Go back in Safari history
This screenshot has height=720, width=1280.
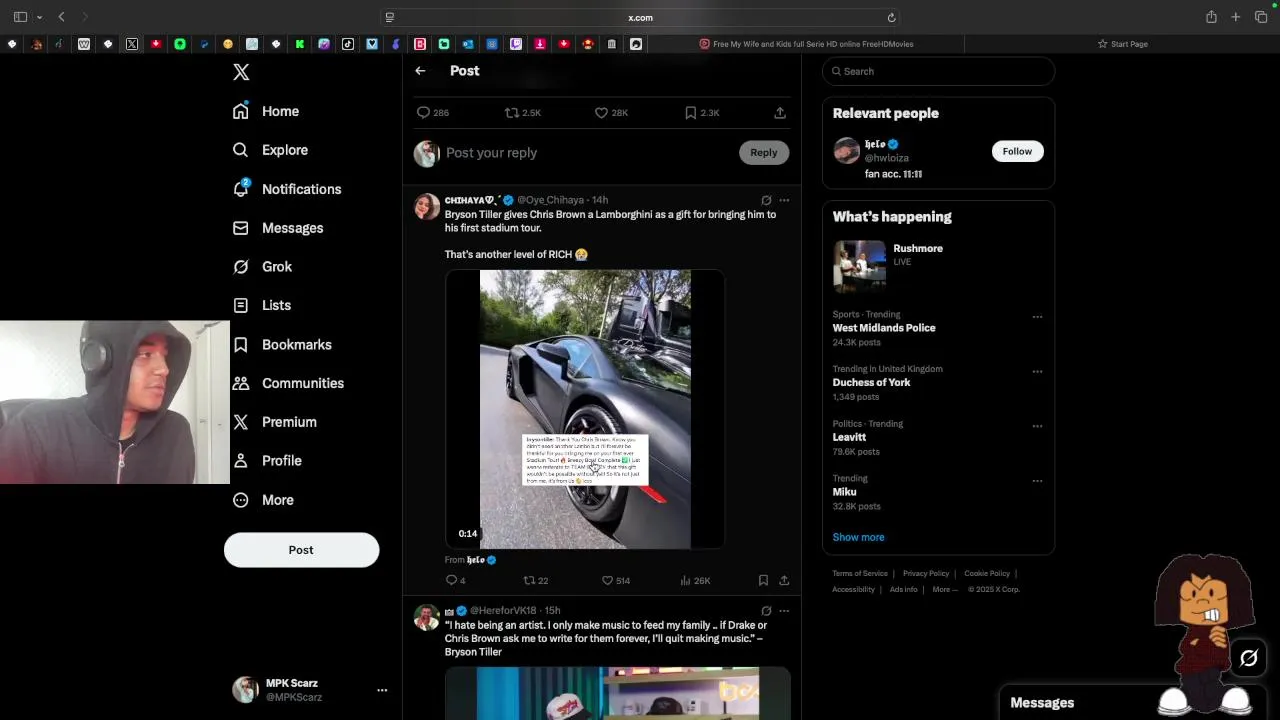[61, 17]
